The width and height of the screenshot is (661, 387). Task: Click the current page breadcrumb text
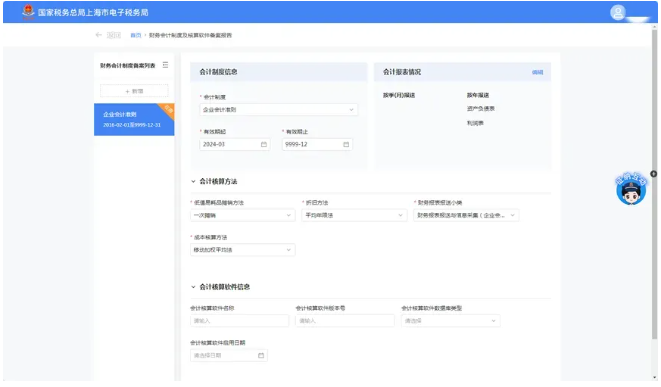click(190, 35)
